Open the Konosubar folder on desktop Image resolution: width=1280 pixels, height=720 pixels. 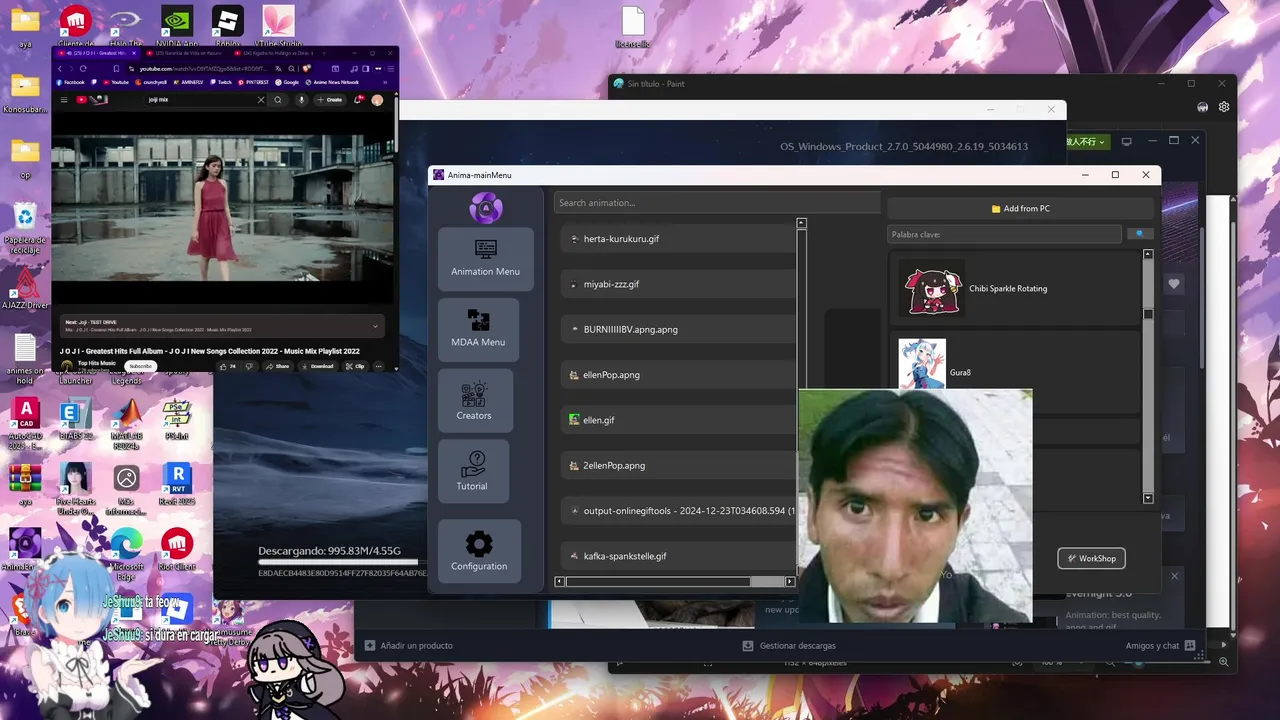click(x=25, y=93)
